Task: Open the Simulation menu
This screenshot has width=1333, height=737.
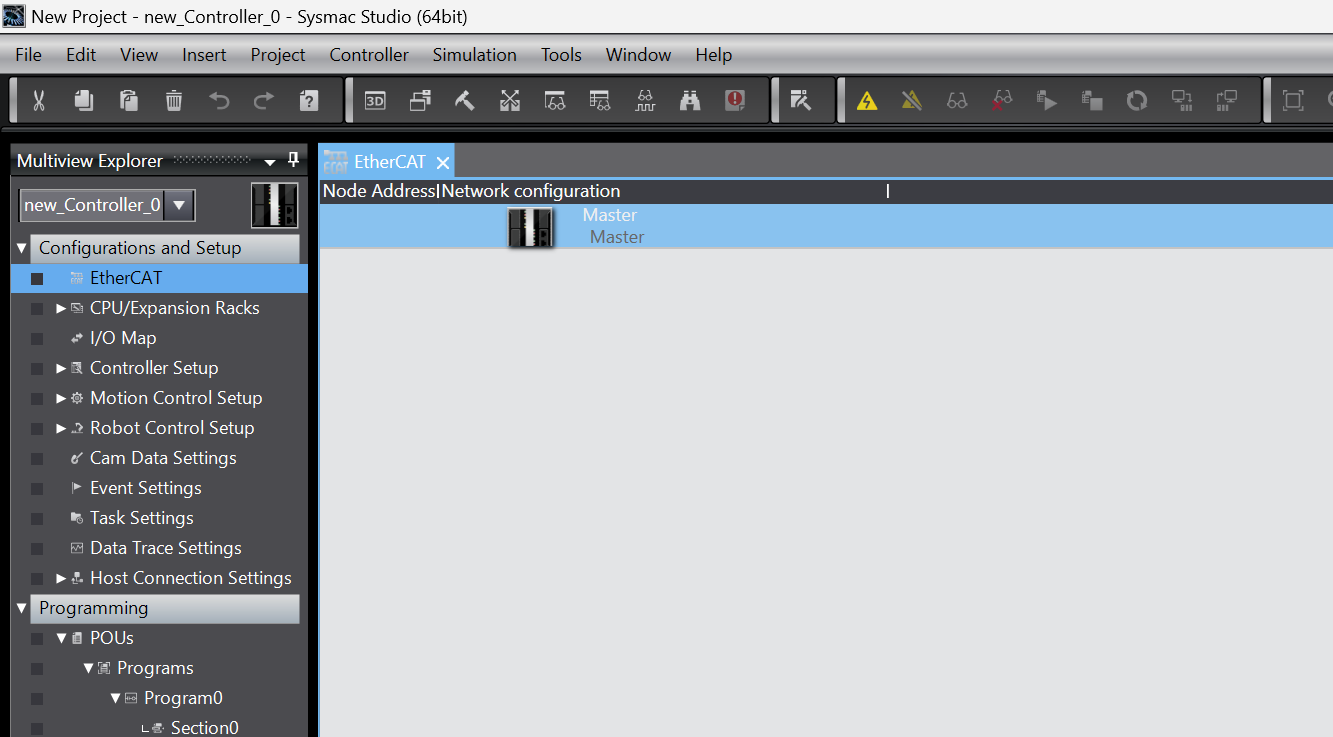Action: (474, 55)
